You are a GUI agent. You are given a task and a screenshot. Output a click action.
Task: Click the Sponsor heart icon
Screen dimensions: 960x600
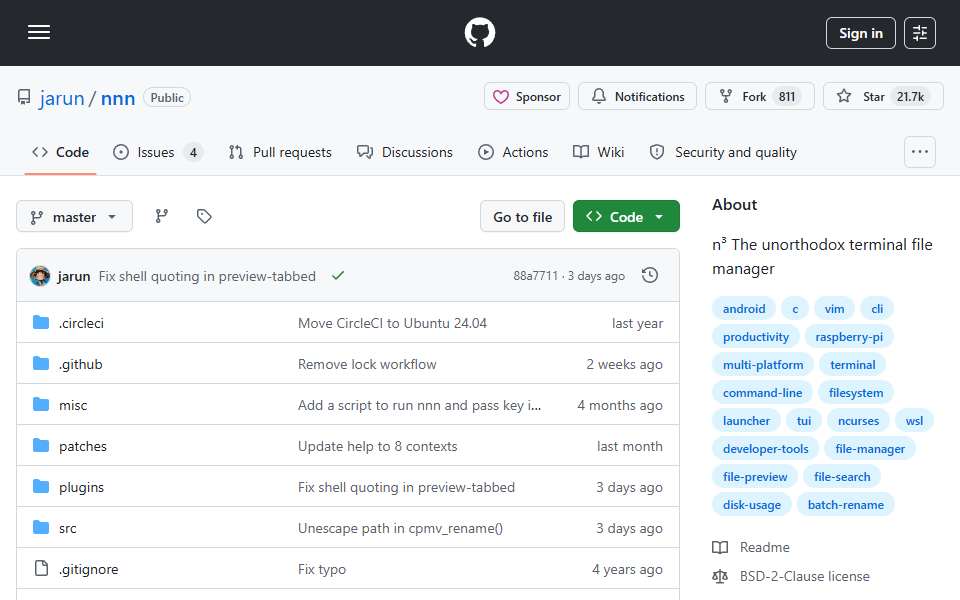(x=501, y=97)
